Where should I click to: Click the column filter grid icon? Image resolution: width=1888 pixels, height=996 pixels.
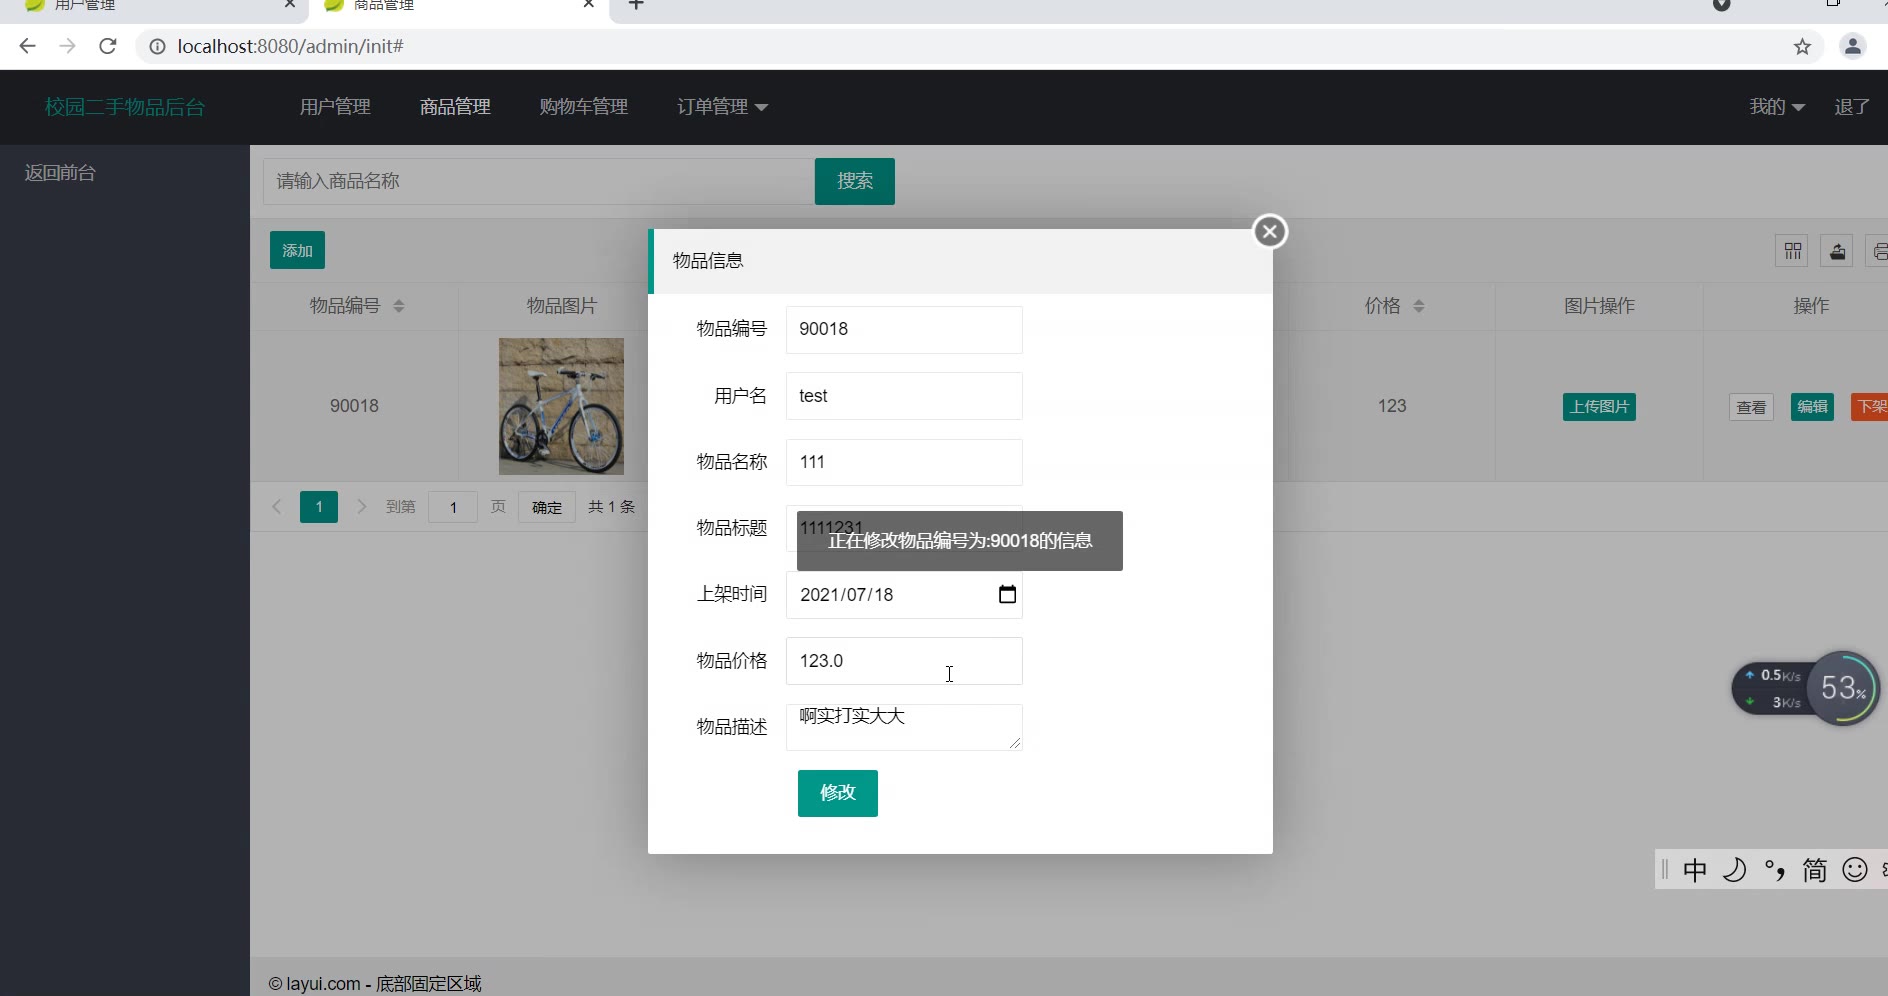pos(1792,251)
